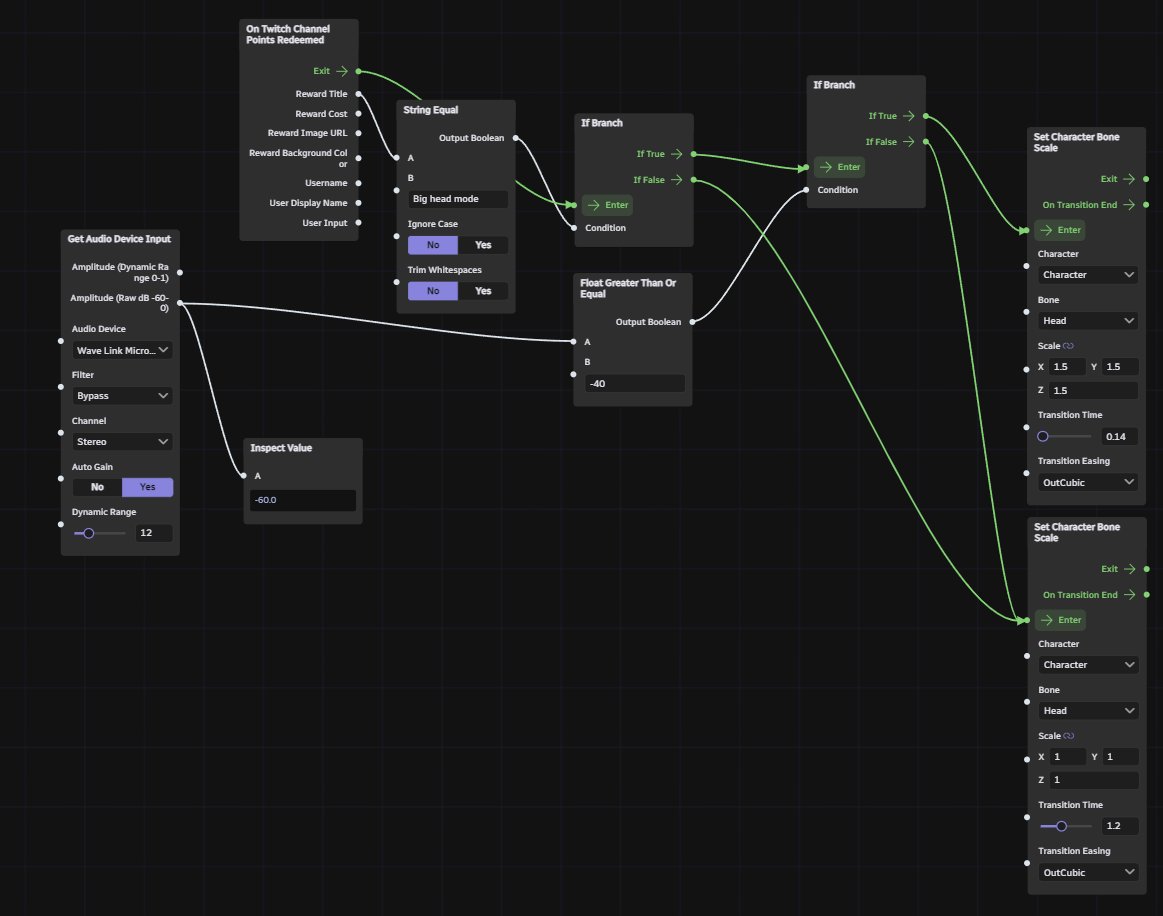1163x916 pixels.
Task: Click the Amplitude Raw dB output pin
Action: coord(180,303)
